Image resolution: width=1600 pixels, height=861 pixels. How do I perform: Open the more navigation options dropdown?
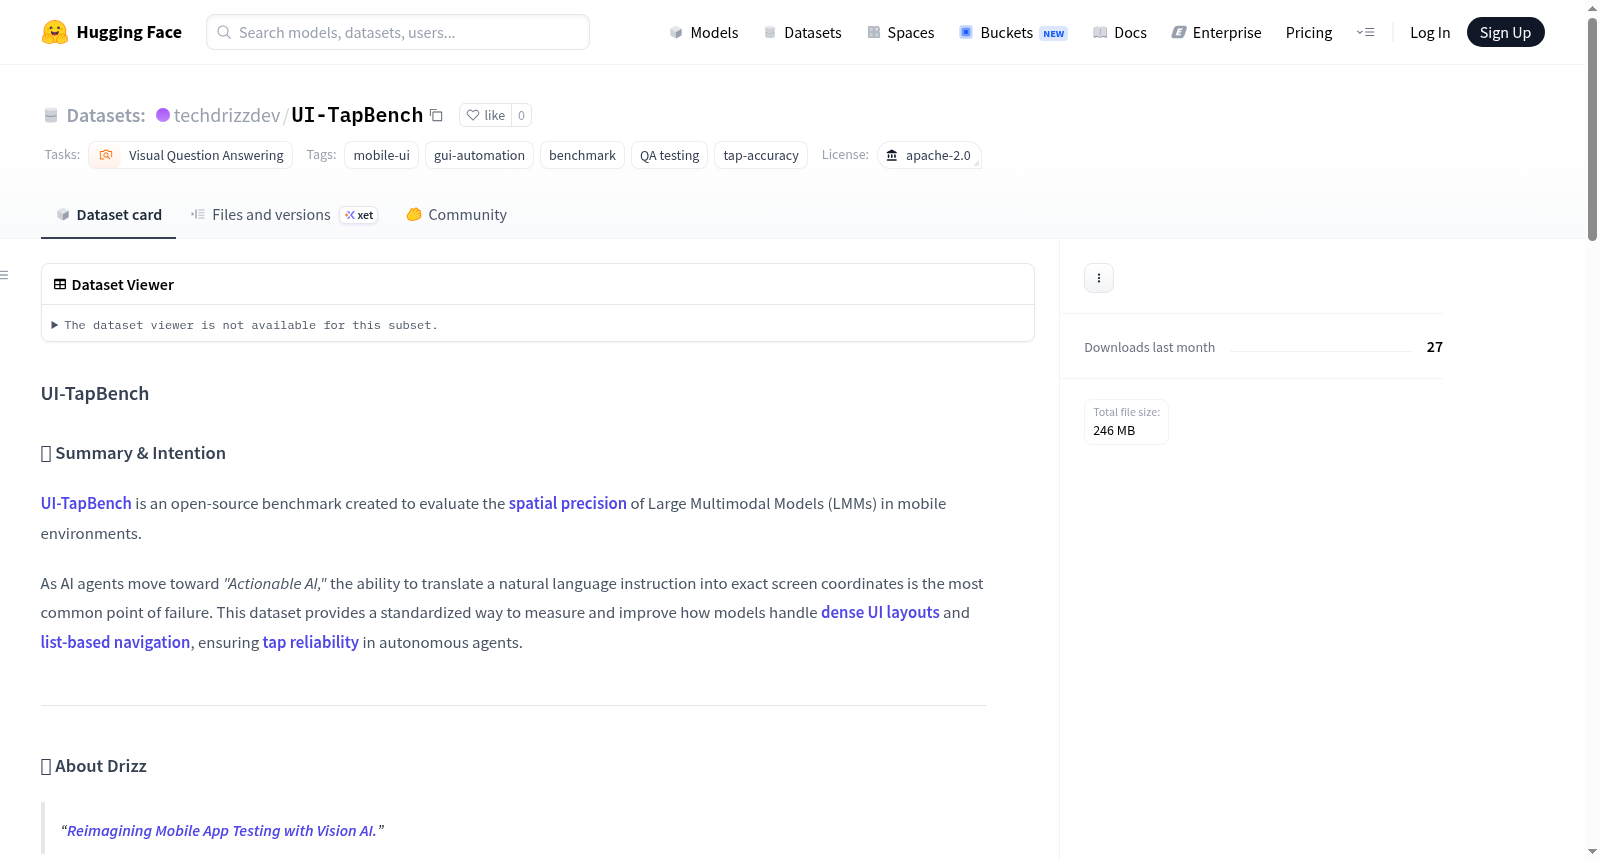(x=1365, y=32)
